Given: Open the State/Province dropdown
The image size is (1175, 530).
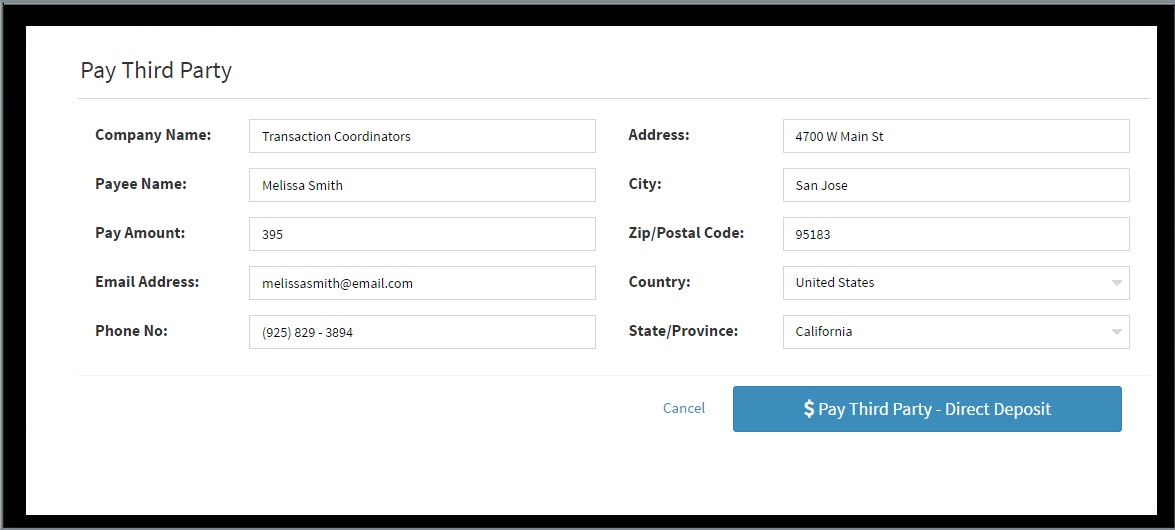Looking at the screenshot, I should 956,332.
